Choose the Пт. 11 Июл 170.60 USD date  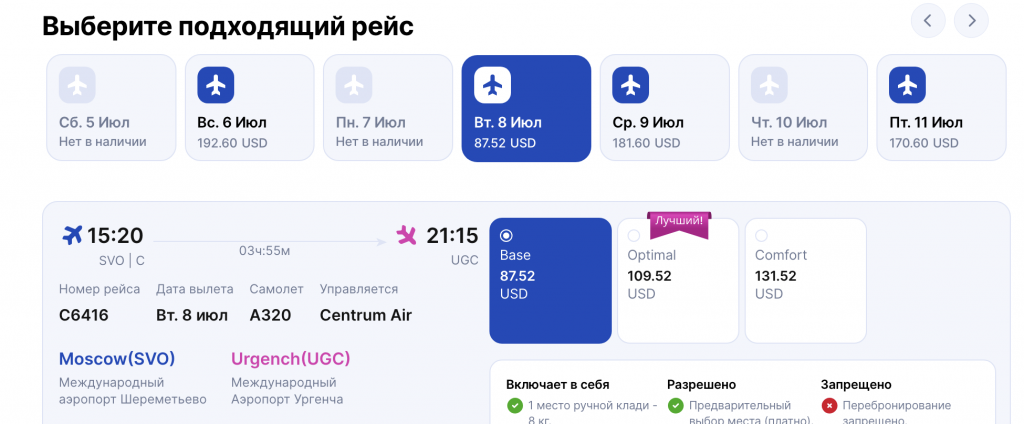[x=941, y=108]
